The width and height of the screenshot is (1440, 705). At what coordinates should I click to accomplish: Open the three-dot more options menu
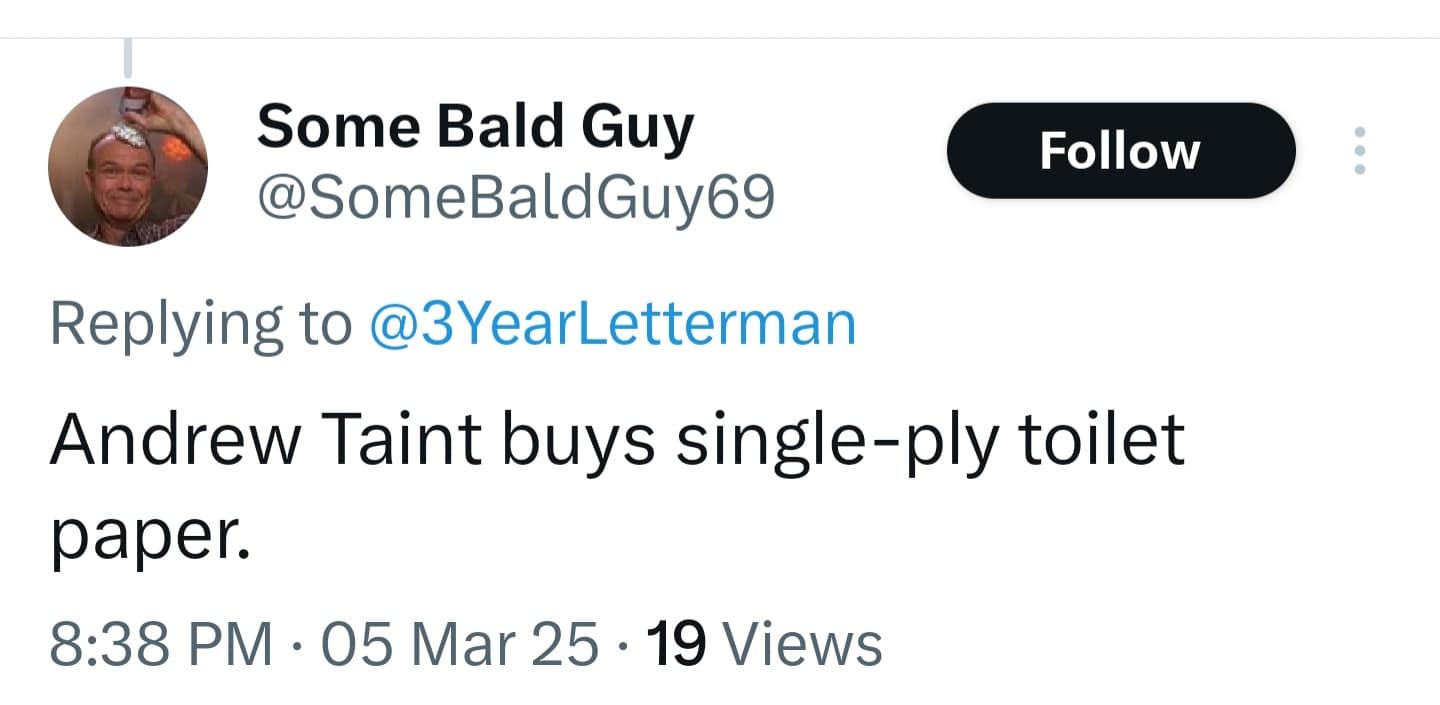[x=1359, y=151]
